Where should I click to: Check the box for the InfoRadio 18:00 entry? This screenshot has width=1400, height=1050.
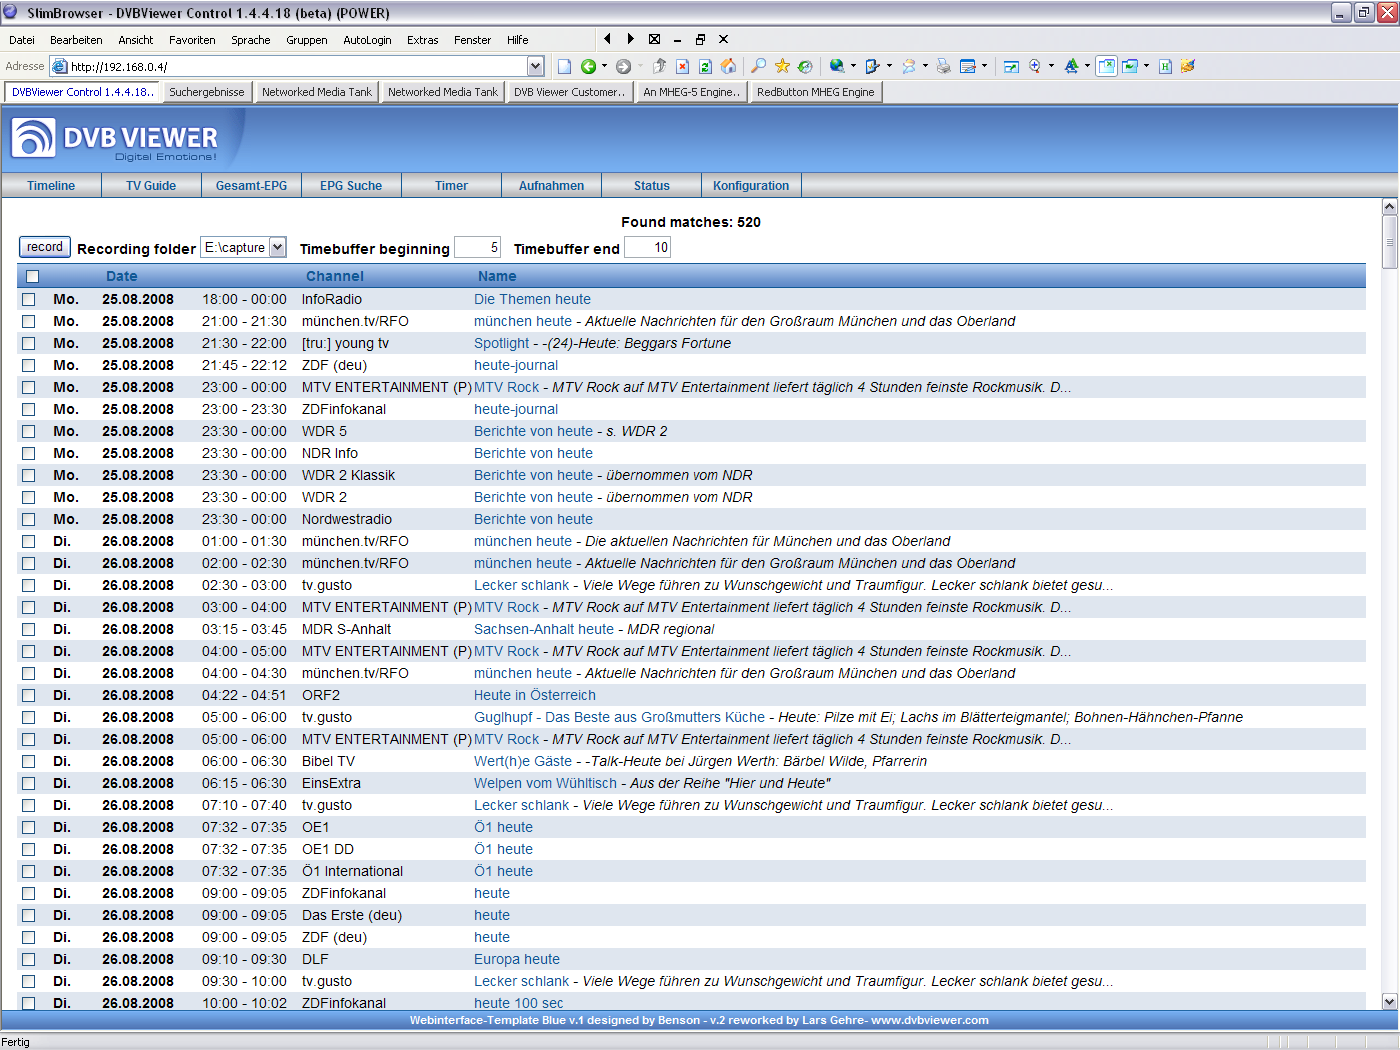point(29,299)
